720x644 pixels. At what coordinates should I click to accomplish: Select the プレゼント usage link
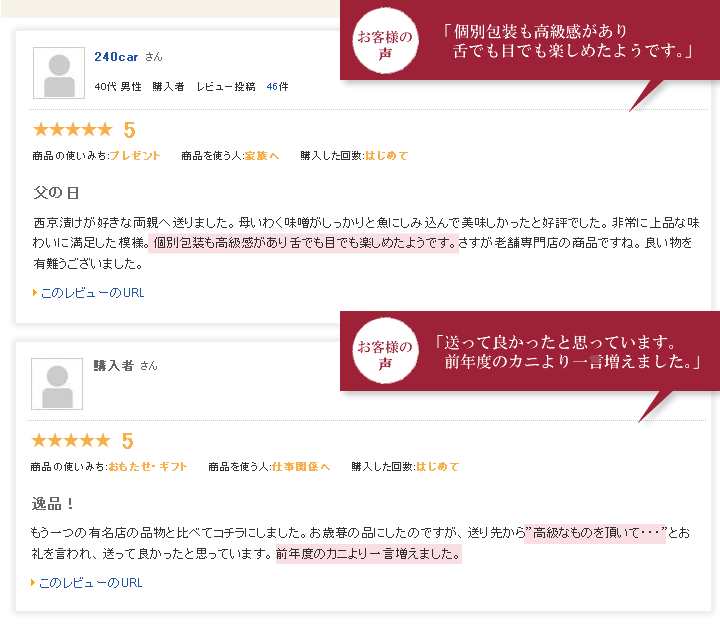pos(134,156)
